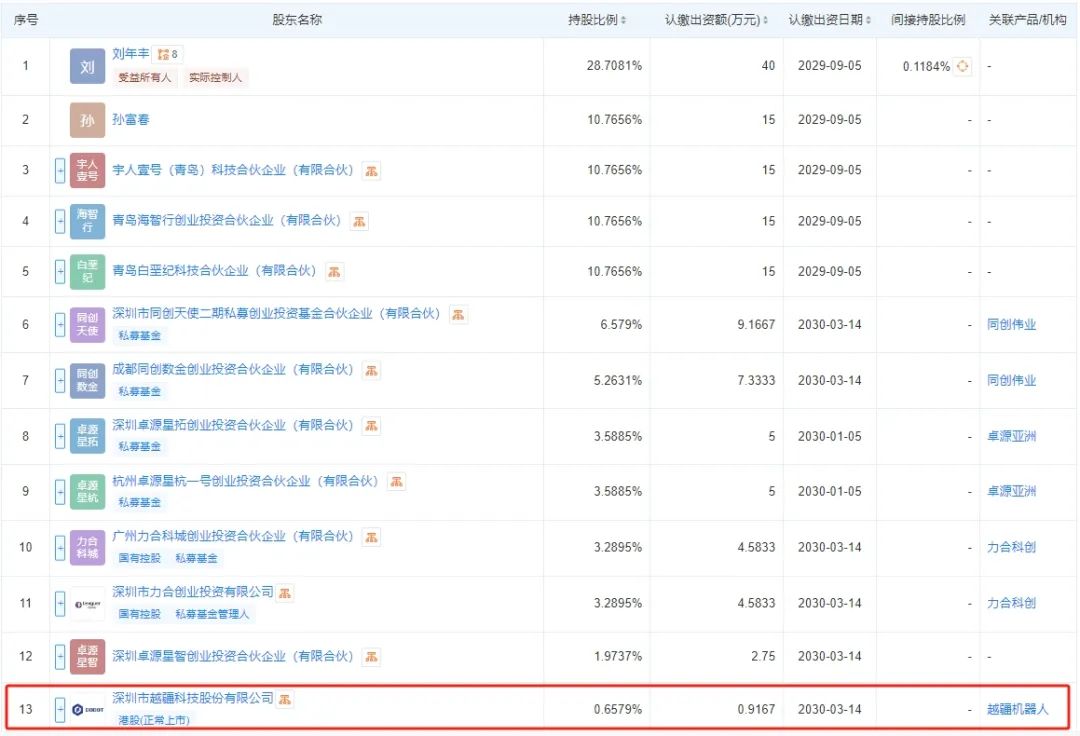Open 卓源亚洲 link in row 8
The image size is (1080, 736).
[x=1011, y=436]
